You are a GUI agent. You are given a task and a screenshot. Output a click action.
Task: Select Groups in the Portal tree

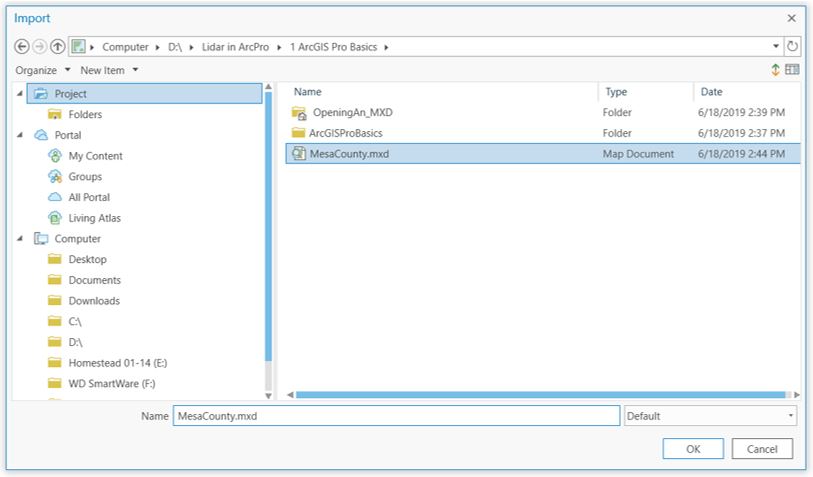(x=85, y=177)
